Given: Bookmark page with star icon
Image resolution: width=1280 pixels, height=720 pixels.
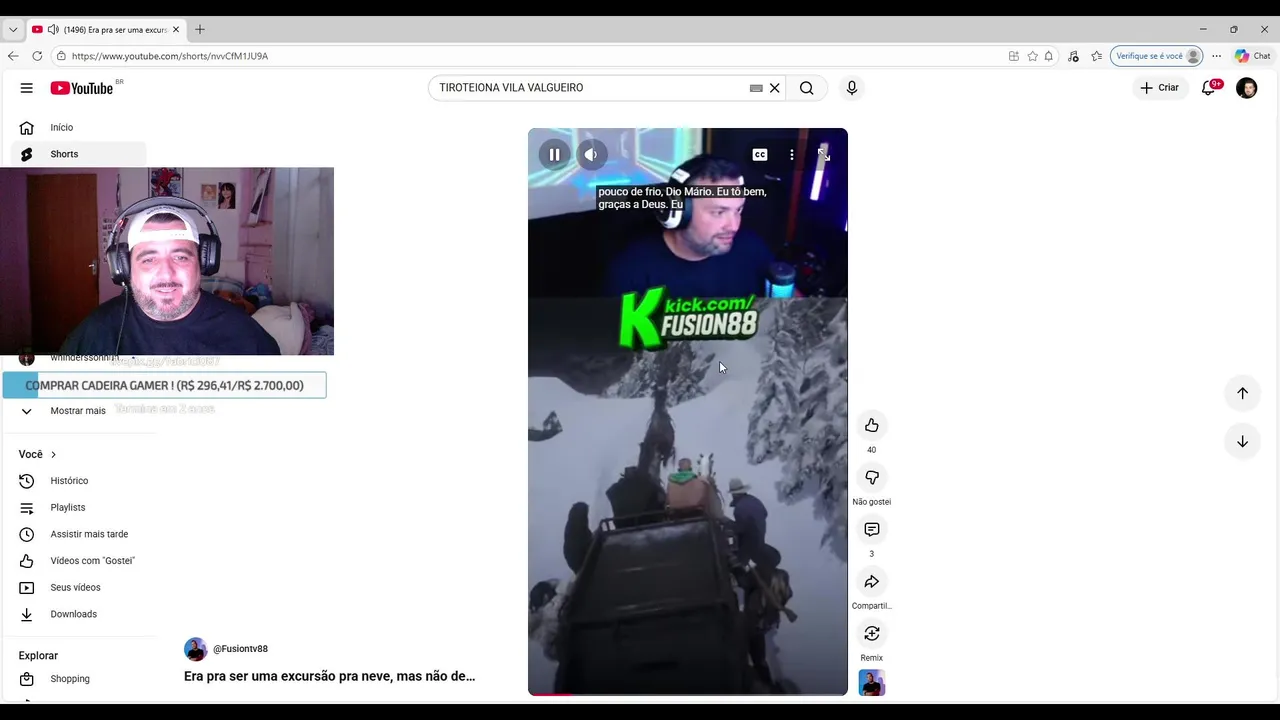Looking at the screenshot, I should 1032,56.
